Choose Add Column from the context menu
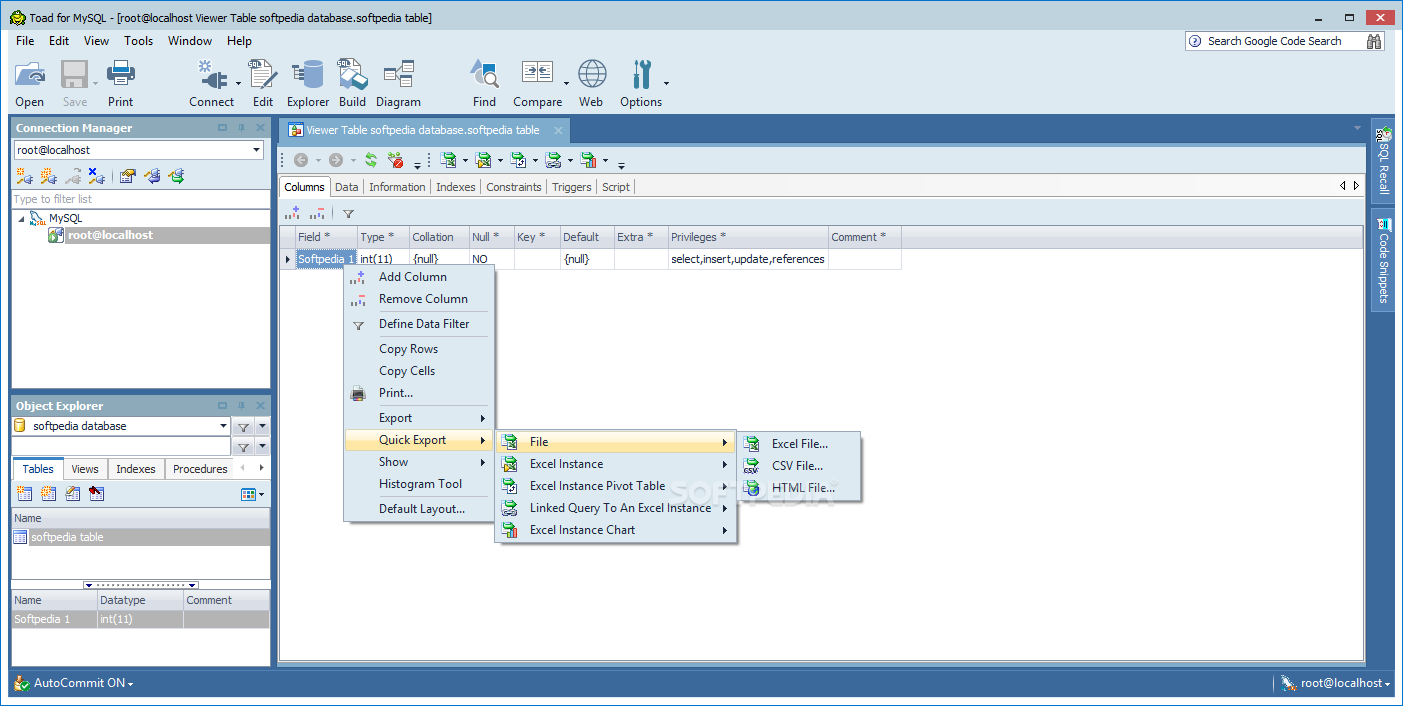The image size is (1403, 706). [x=419, y=277]
